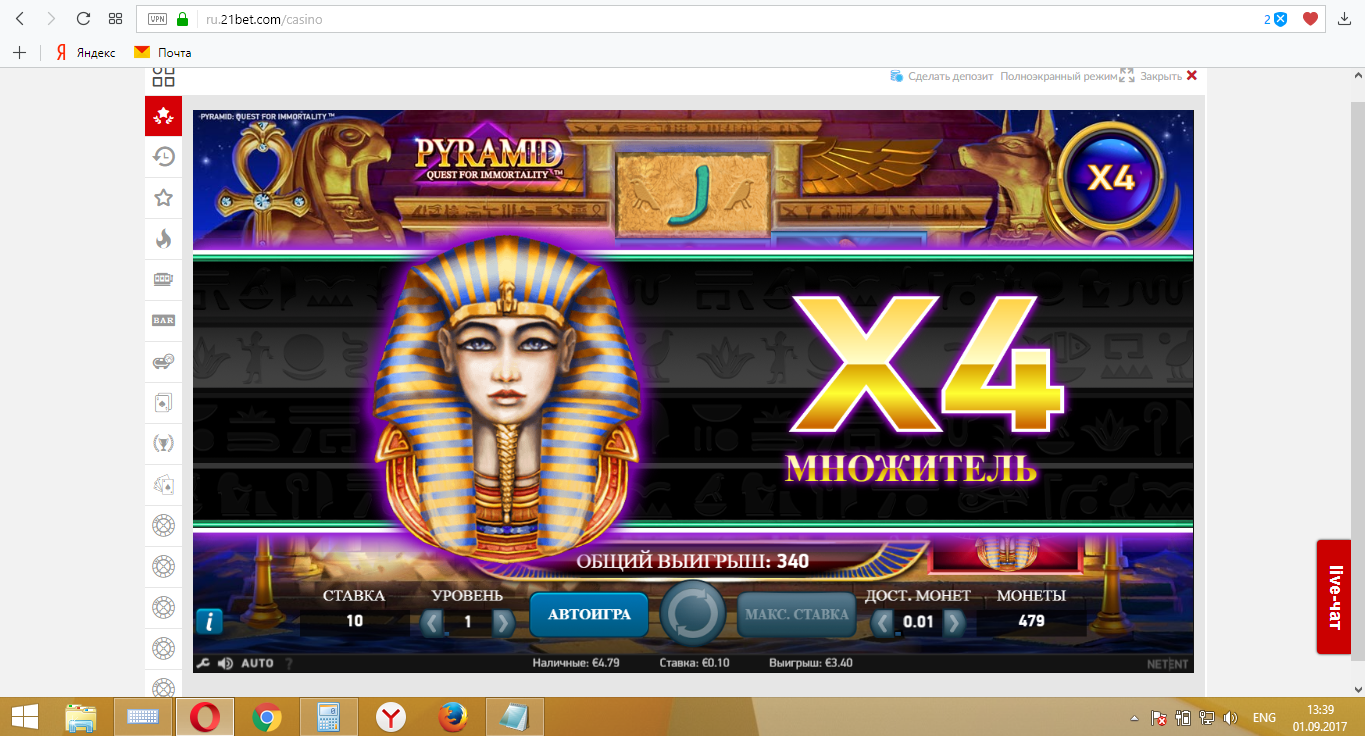The width and height of the screenshot is (1365, 736).
Task: Click the Выигрыш: €3.40 win text
Action: [x=810, y=663]
